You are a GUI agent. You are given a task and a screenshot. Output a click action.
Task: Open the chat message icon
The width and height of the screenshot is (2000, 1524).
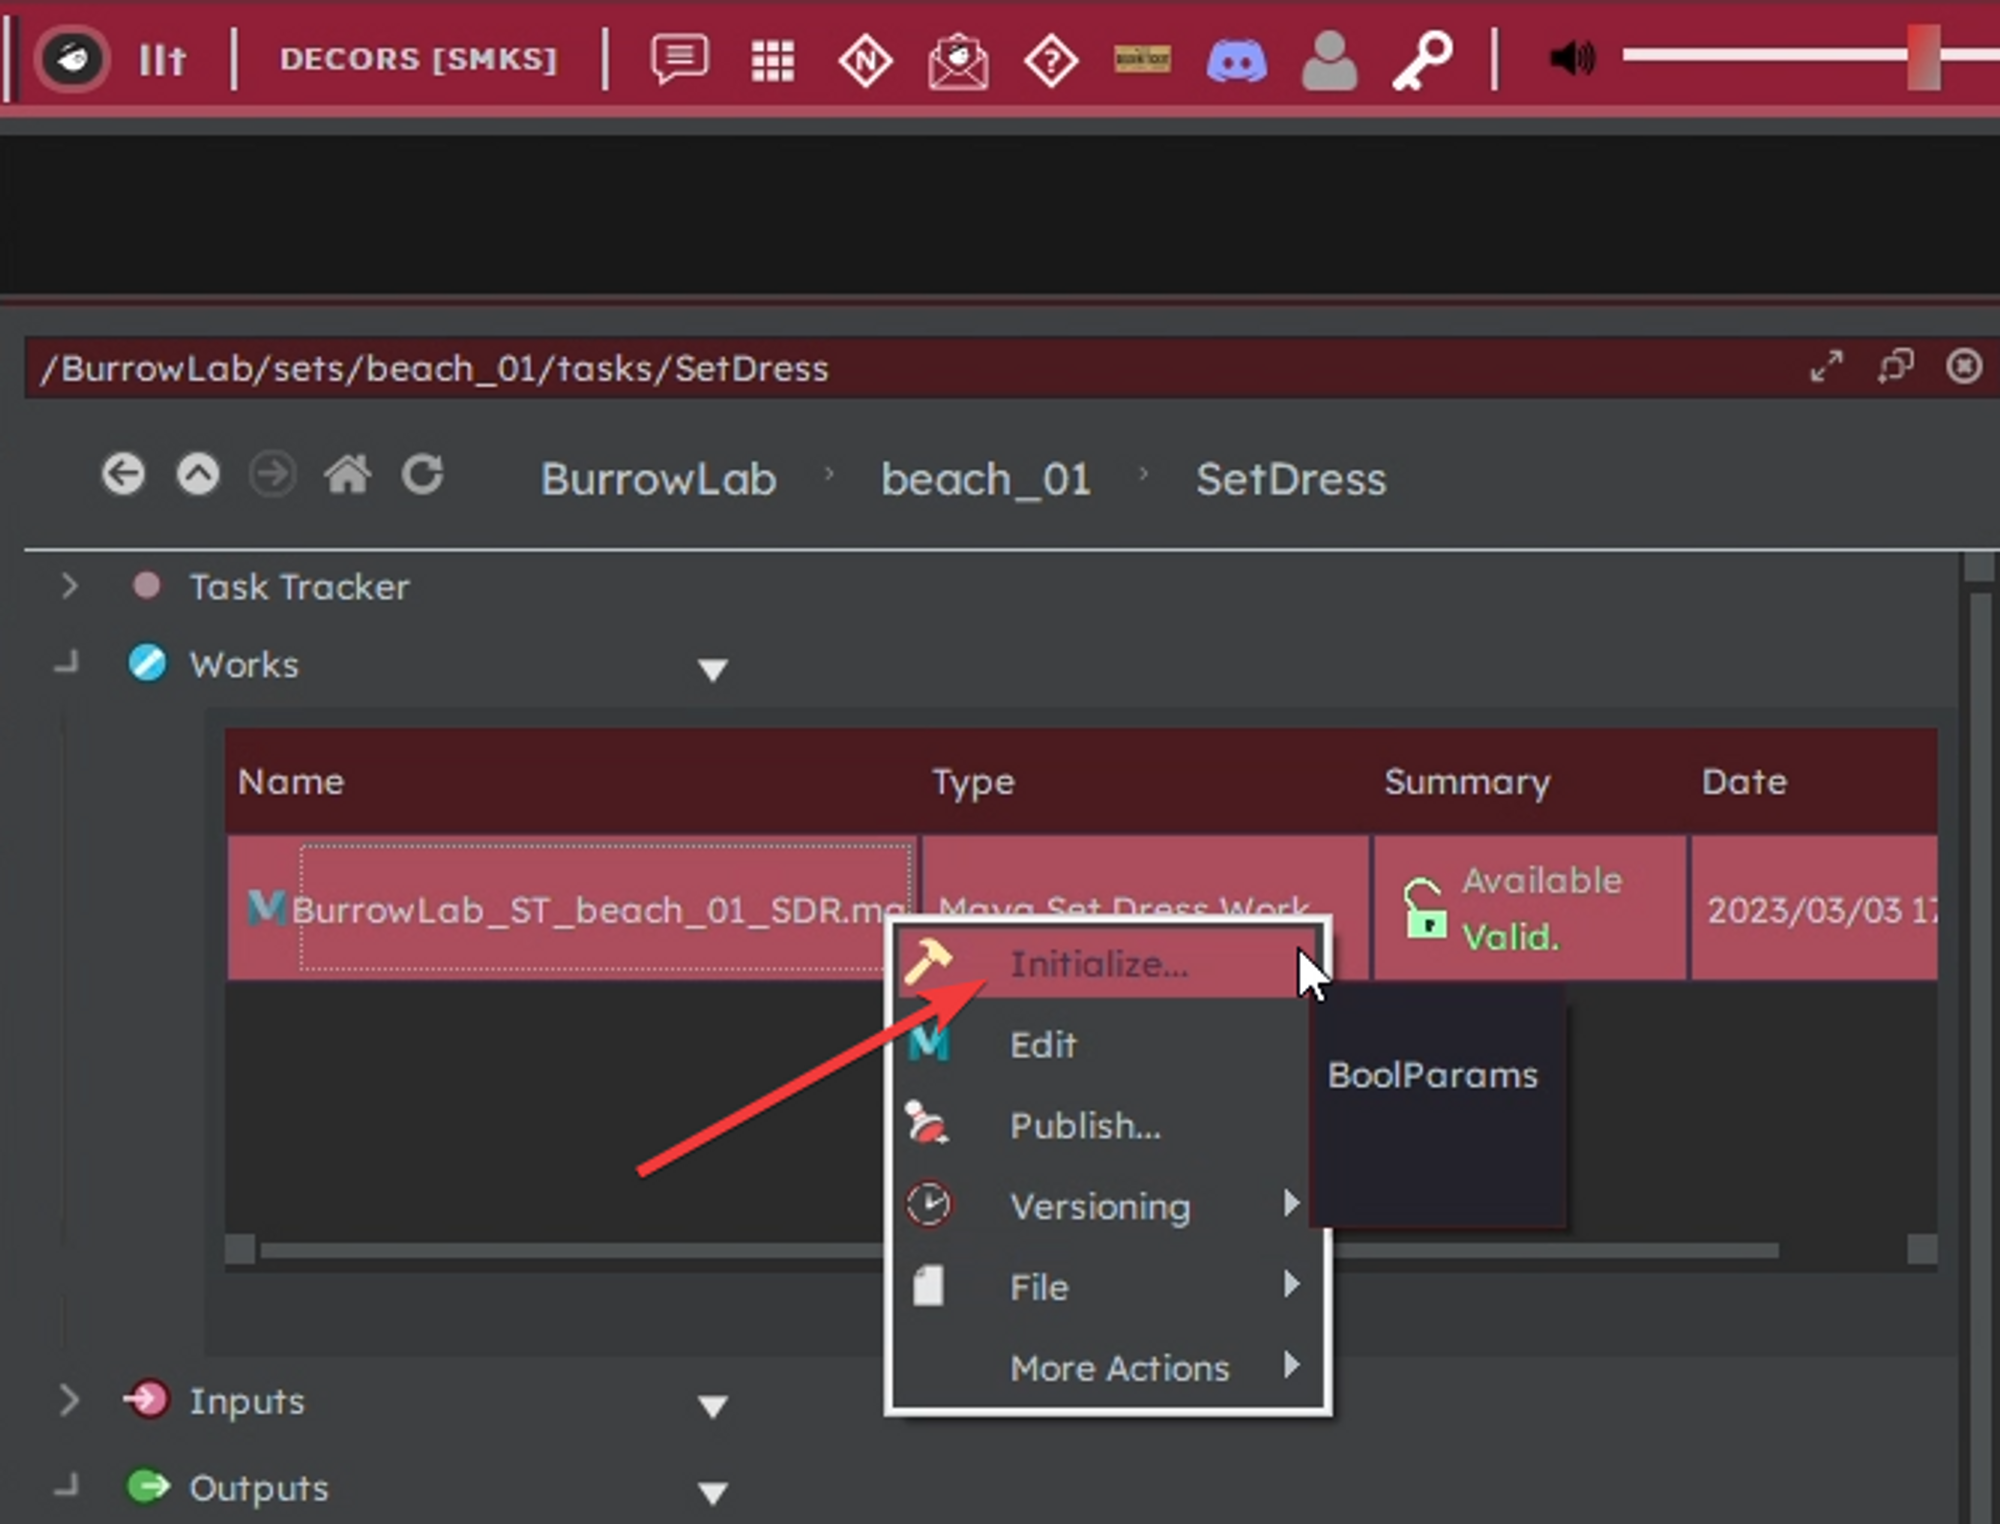tap(680, 60)
